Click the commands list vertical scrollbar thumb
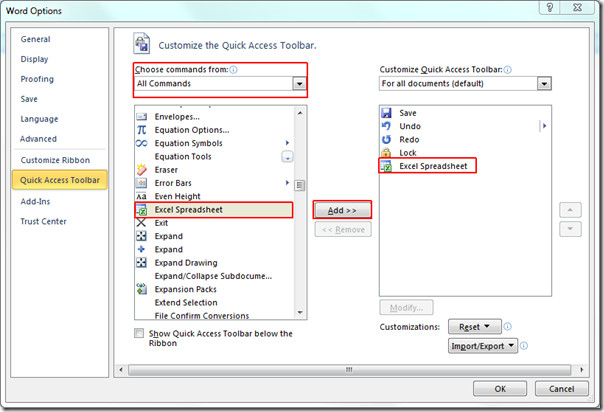 (300, 185)
